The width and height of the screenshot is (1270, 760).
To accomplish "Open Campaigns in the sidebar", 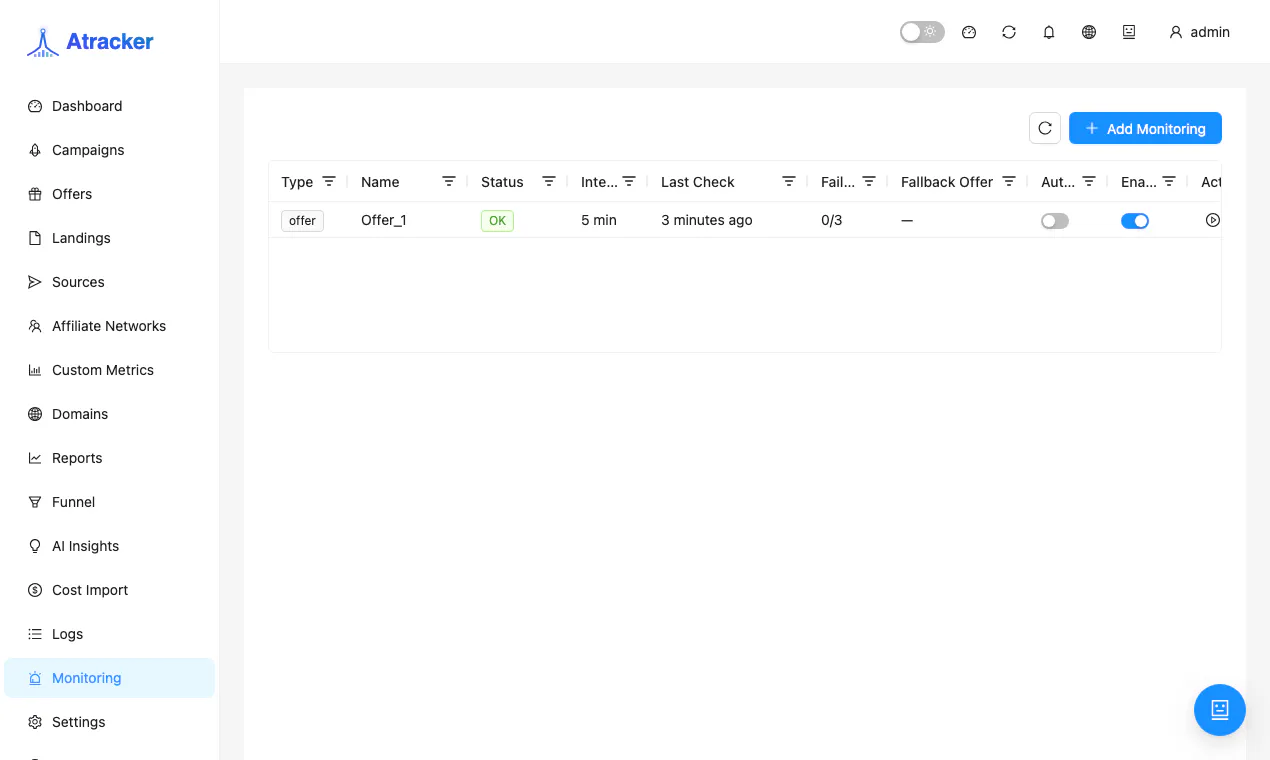I will tap(110, 150).
